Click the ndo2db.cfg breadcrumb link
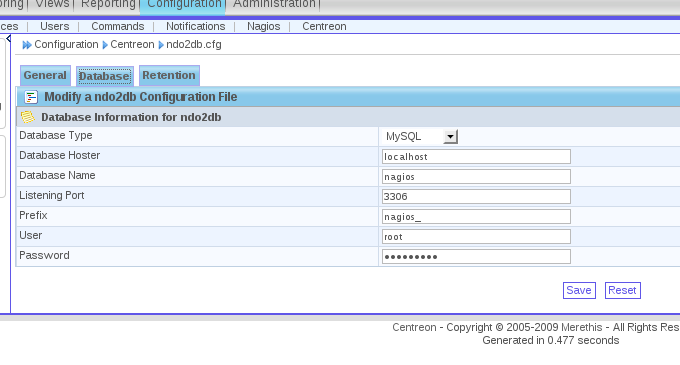Viewport: 680px width, 365px height. click(x=194, y=45)
